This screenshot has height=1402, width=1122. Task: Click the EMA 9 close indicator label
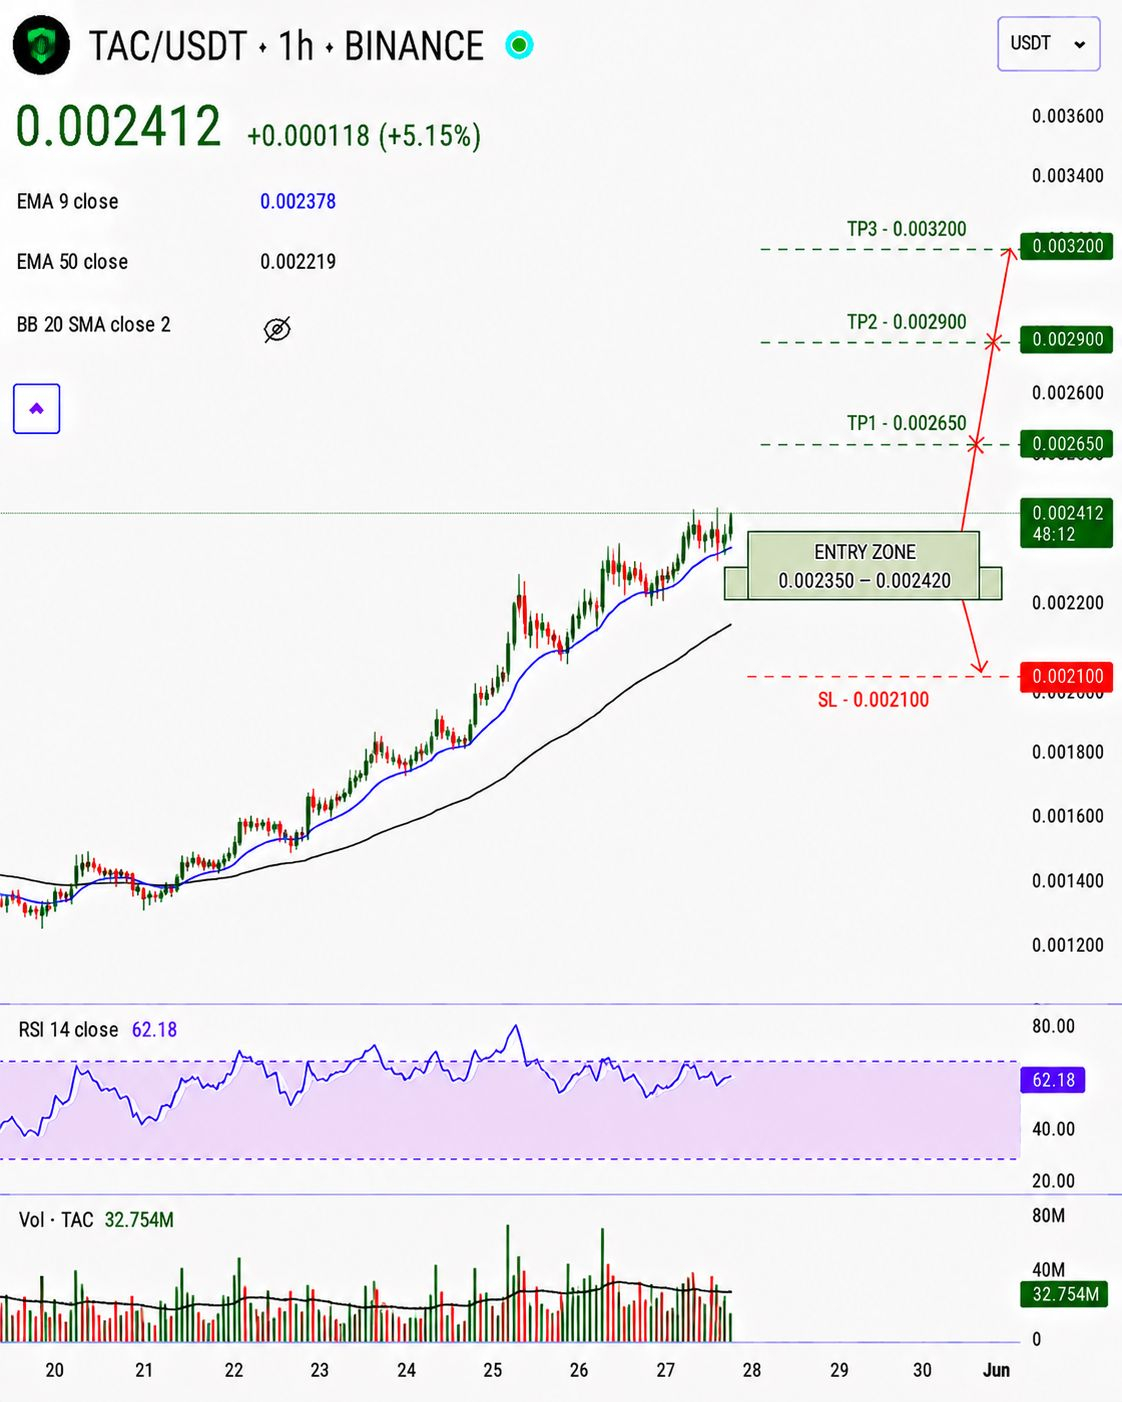(67, 201)
